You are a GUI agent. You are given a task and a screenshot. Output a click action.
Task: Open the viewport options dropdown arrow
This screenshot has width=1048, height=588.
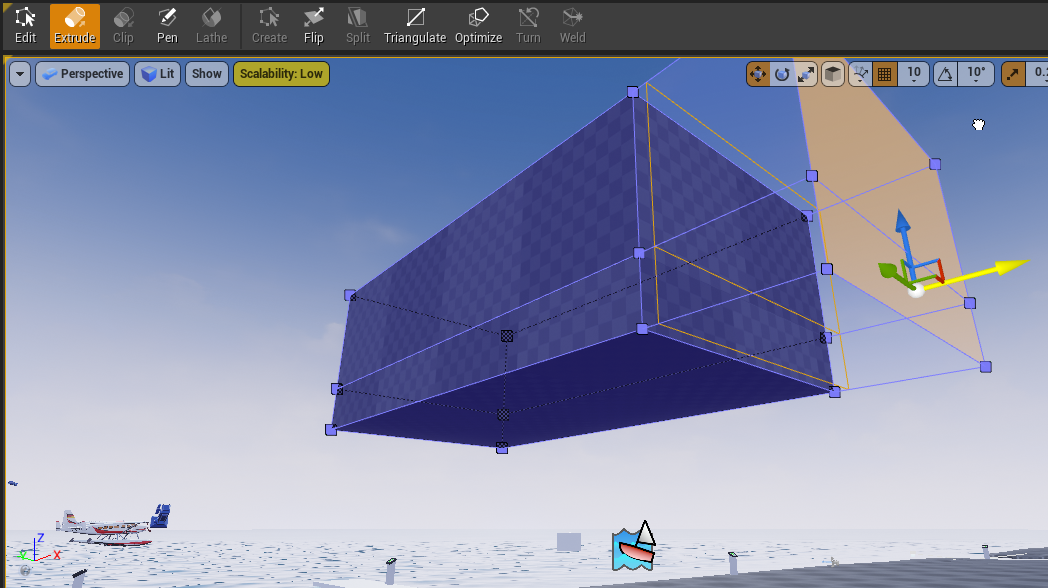(18, 73)
